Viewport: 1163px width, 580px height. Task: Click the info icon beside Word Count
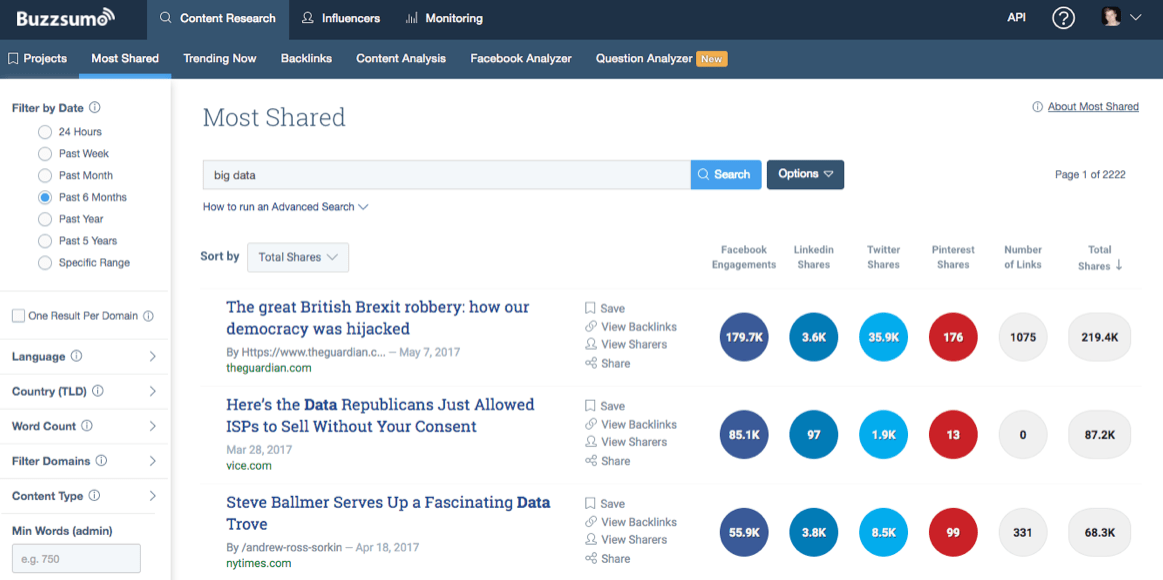87,426
